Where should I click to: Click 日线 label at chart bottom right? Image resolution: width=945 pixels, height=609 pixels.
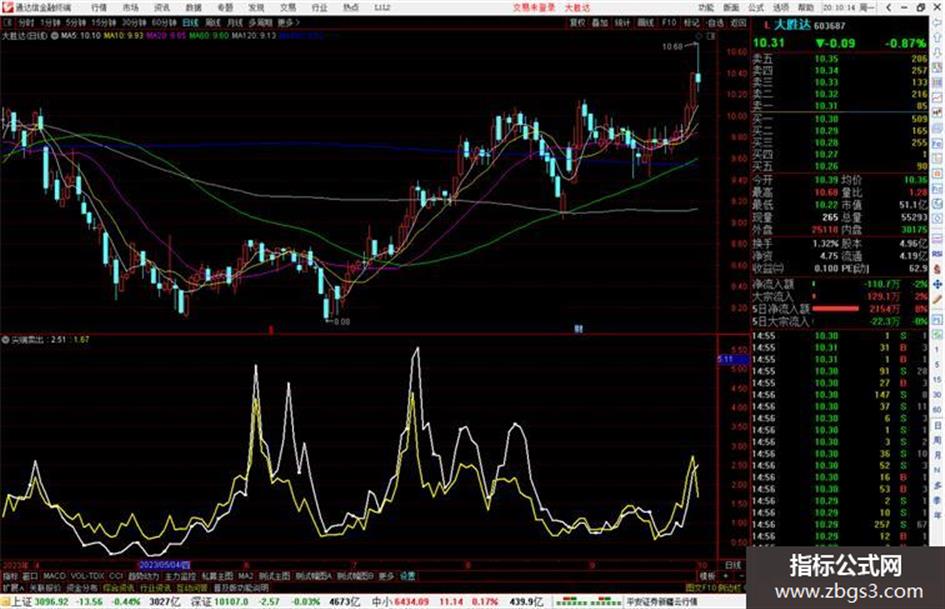coord(733,565)
